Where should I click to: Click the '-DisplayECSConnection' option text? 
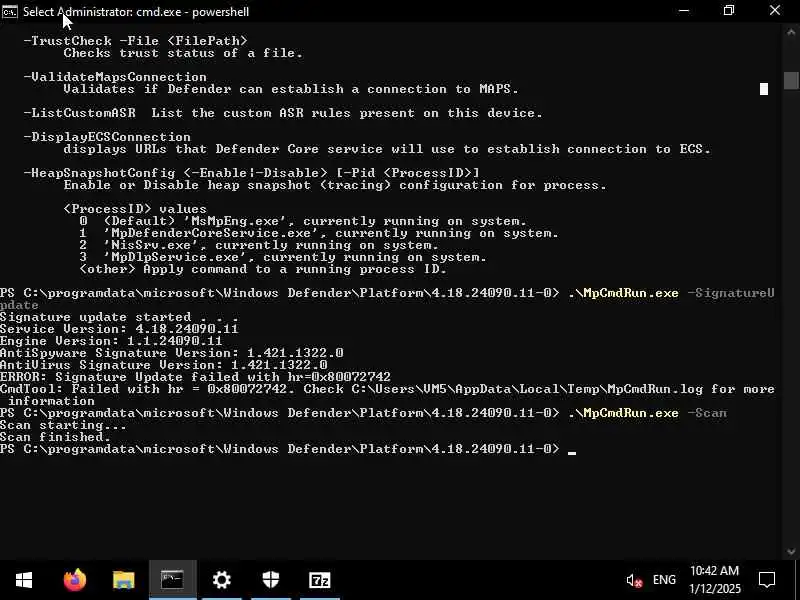(x=107, y=137)
